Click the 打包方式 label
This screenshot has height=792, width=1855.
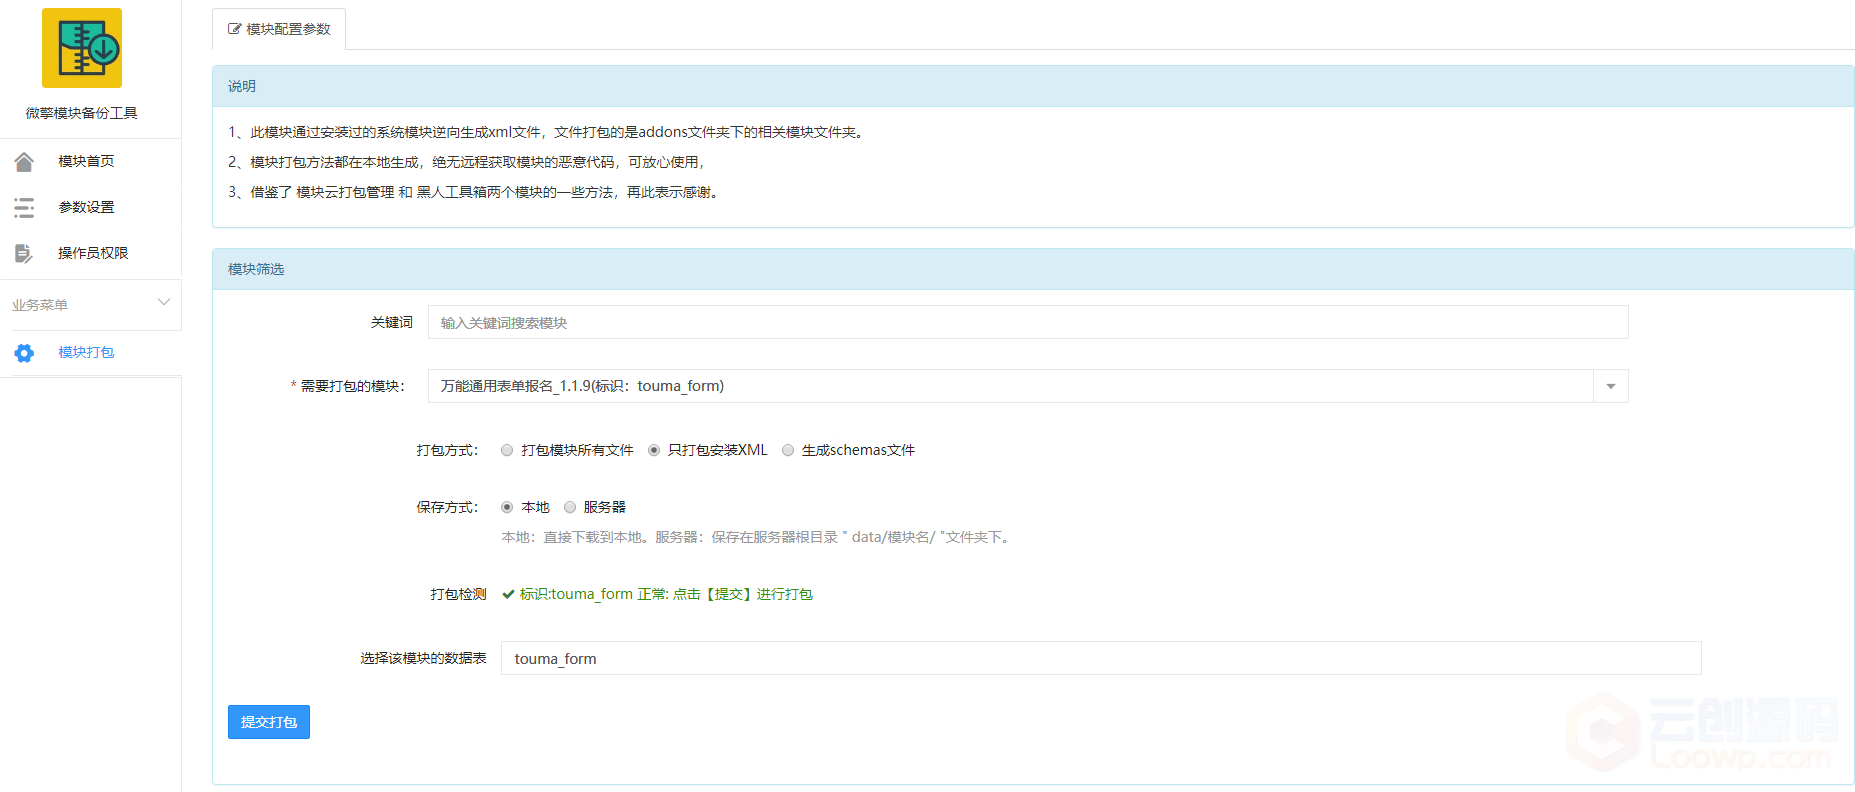[x=447, y=450]
